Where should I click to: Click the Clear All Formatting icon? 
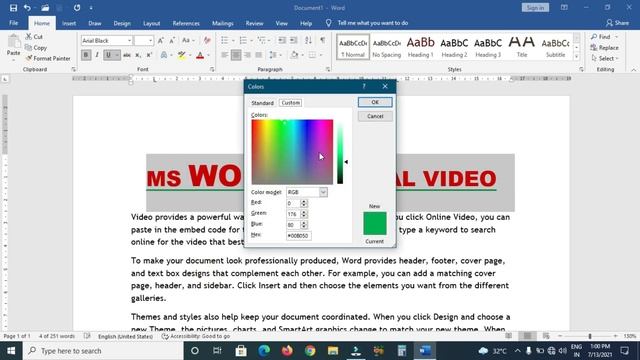click(x=207, y=40)
